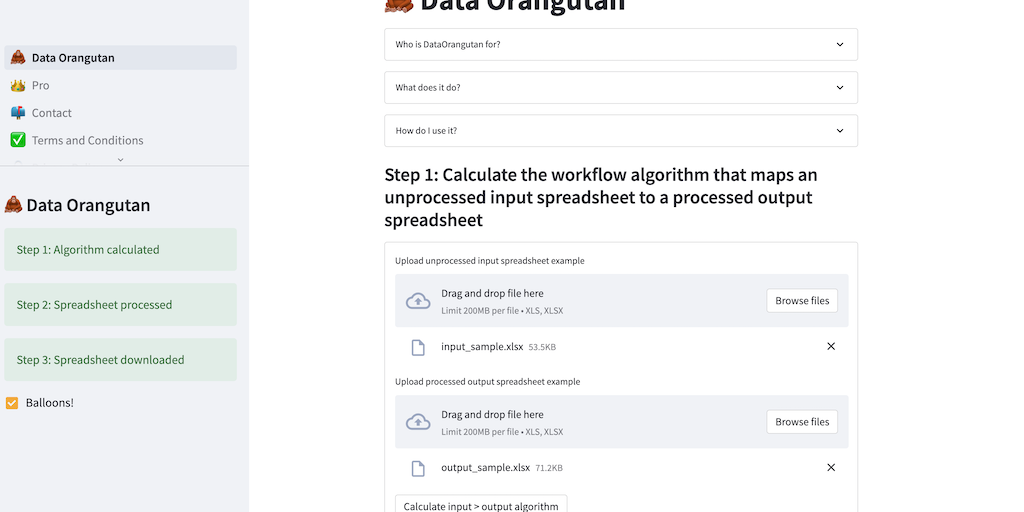Click the cloud upload icon for input spreadsheet
Screen dimensions: 1024x512
coord(418,301)
